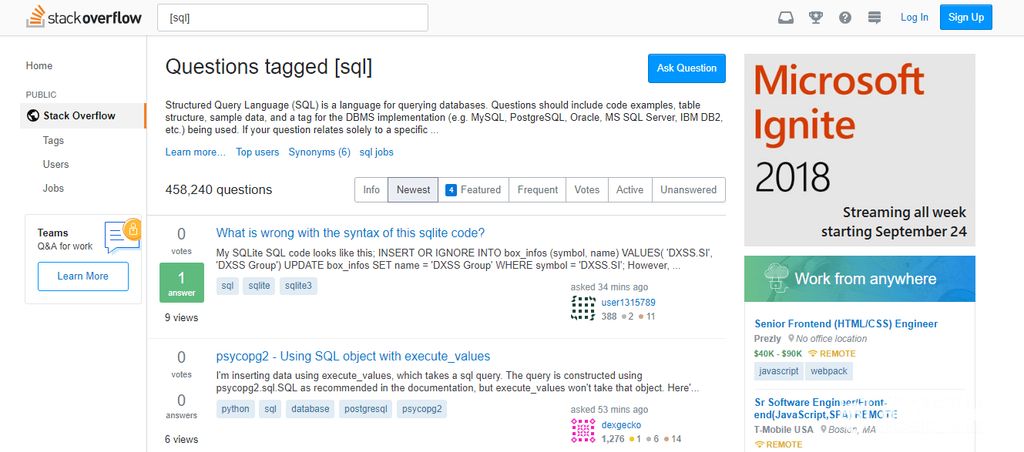This screenshot has height=452, width=1024.
Task: Open Senior Frontend (HTML/CSS) Engineer job
Action: pos(846,324)
